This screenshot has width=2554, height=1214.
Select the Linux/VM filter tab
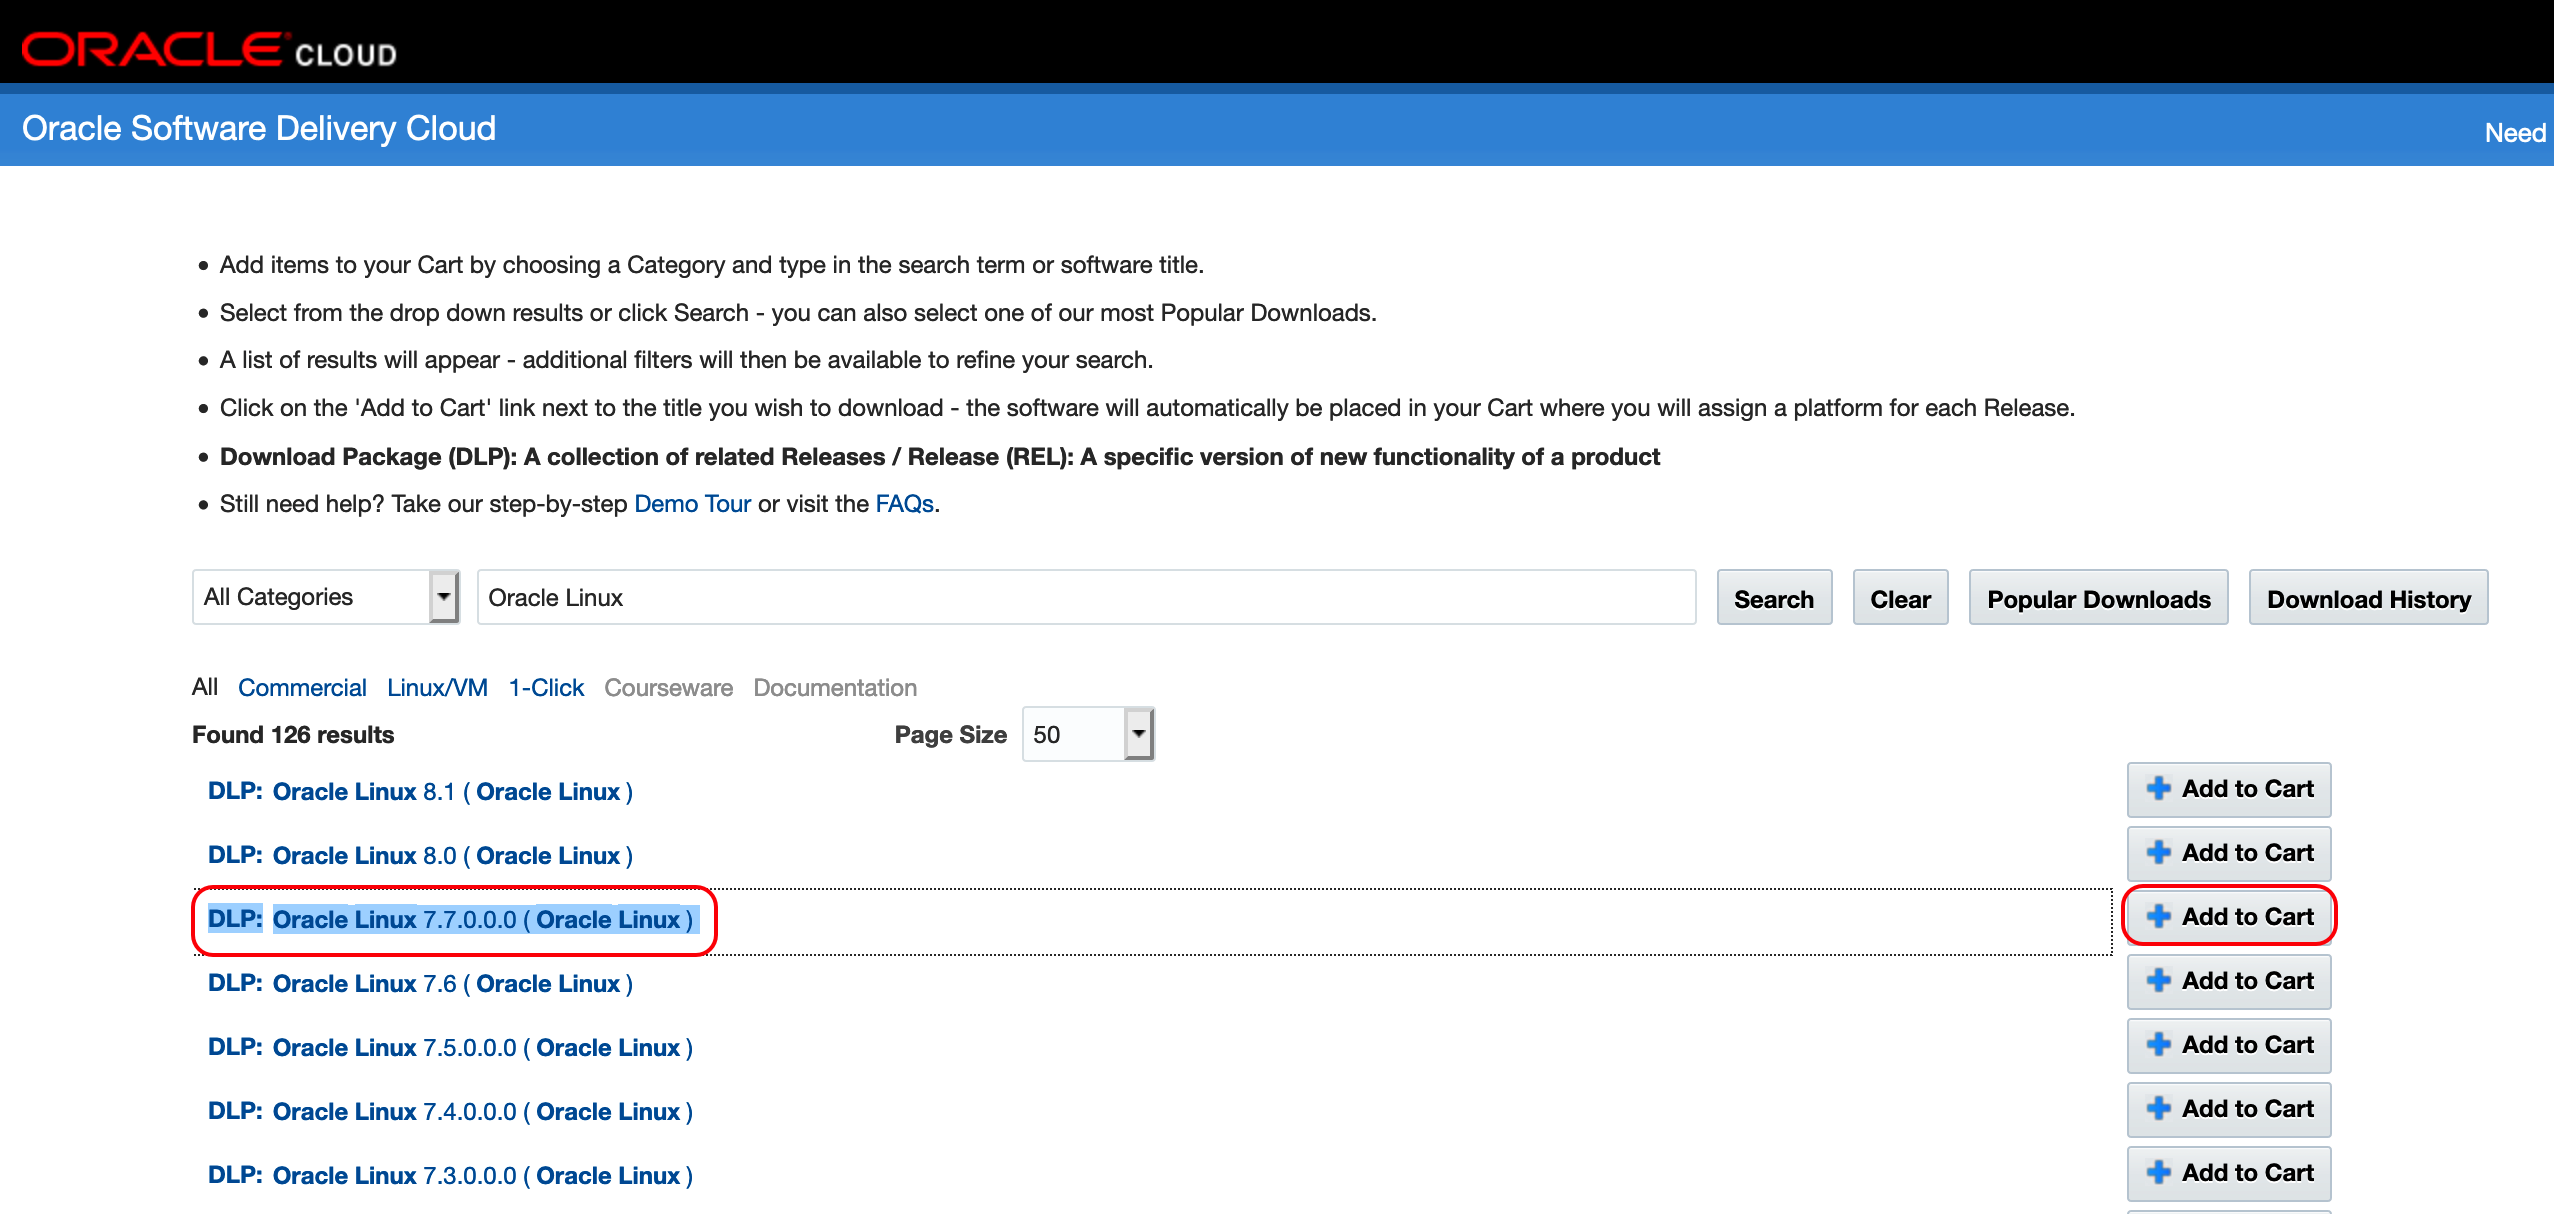point(437,688)
